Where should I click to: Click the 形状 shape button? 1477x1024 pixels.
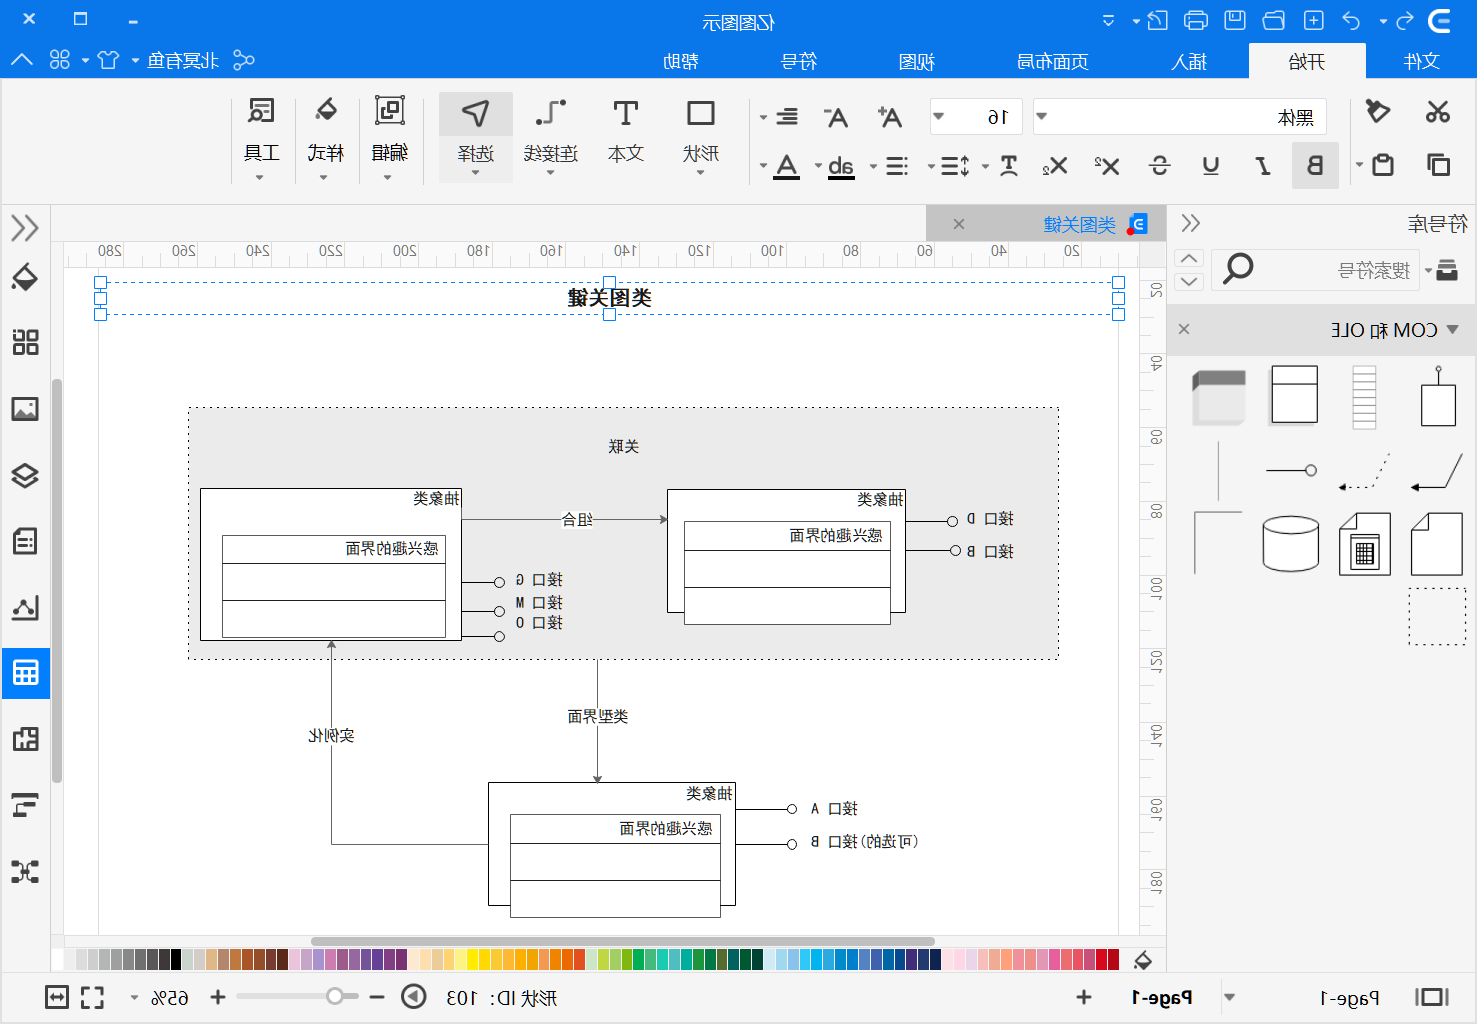tap(701, 136)
